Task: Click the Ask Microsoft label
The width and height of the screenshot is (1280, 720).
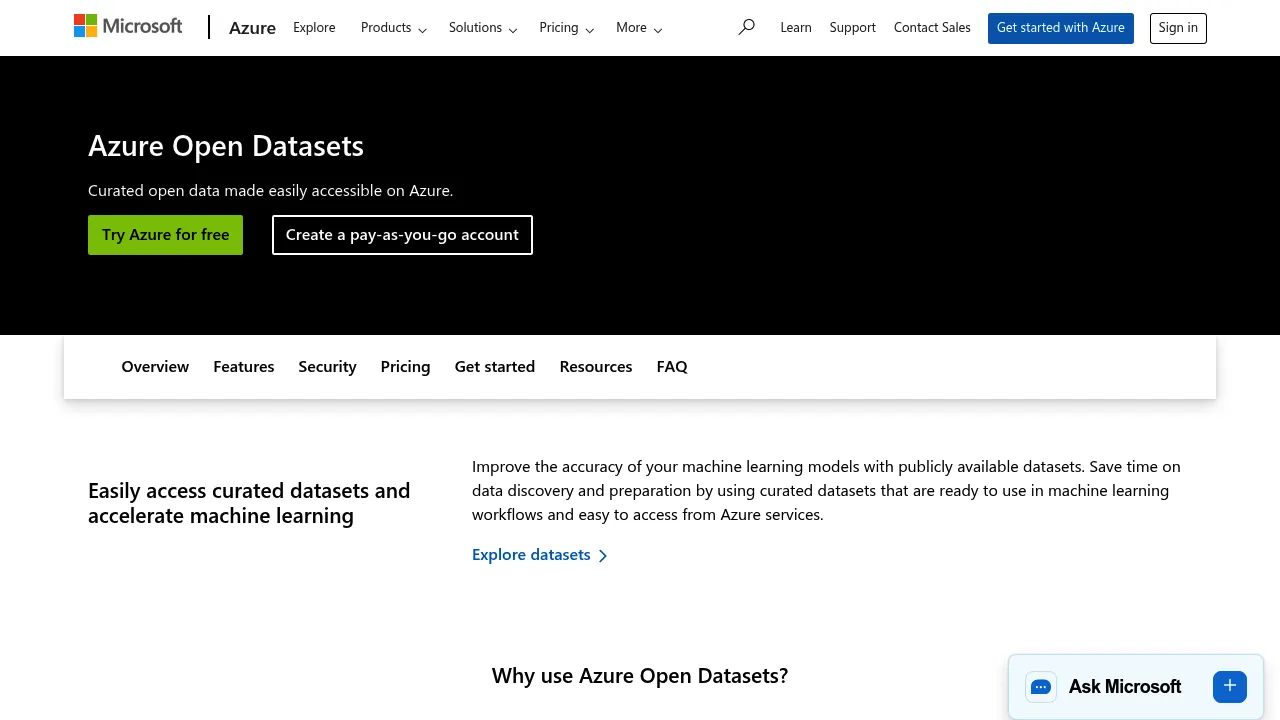Action: click(x=1125, y=687)
